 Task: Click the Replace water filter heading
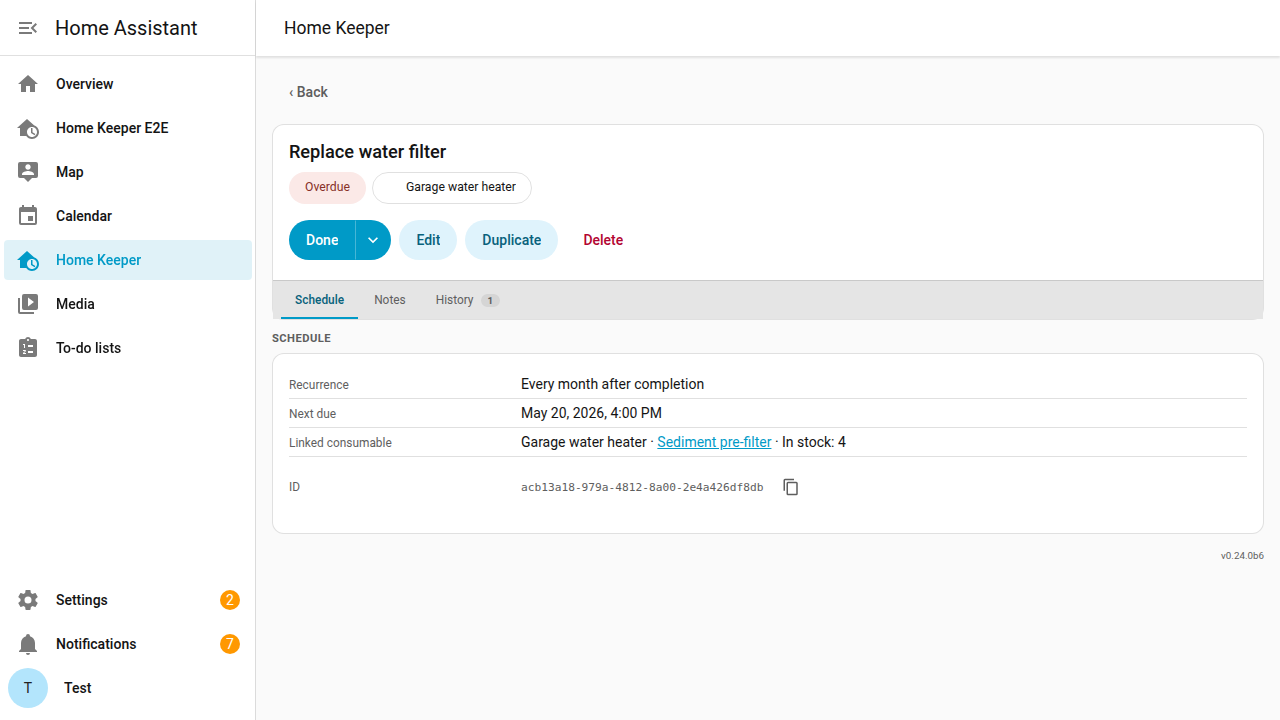pos(367,152)
